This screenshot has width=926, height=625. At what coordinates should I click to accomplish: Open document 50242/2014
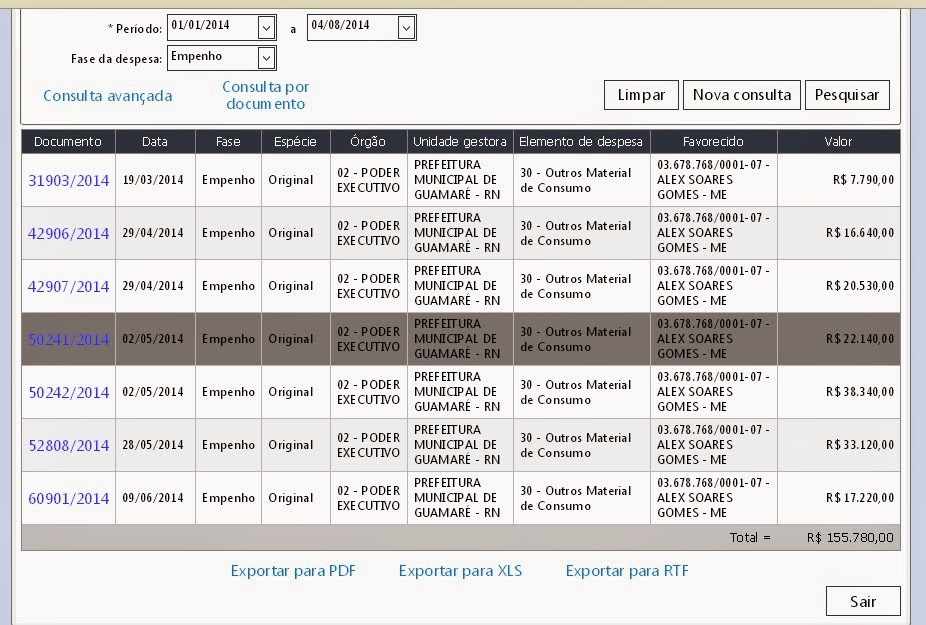[69, 392]
